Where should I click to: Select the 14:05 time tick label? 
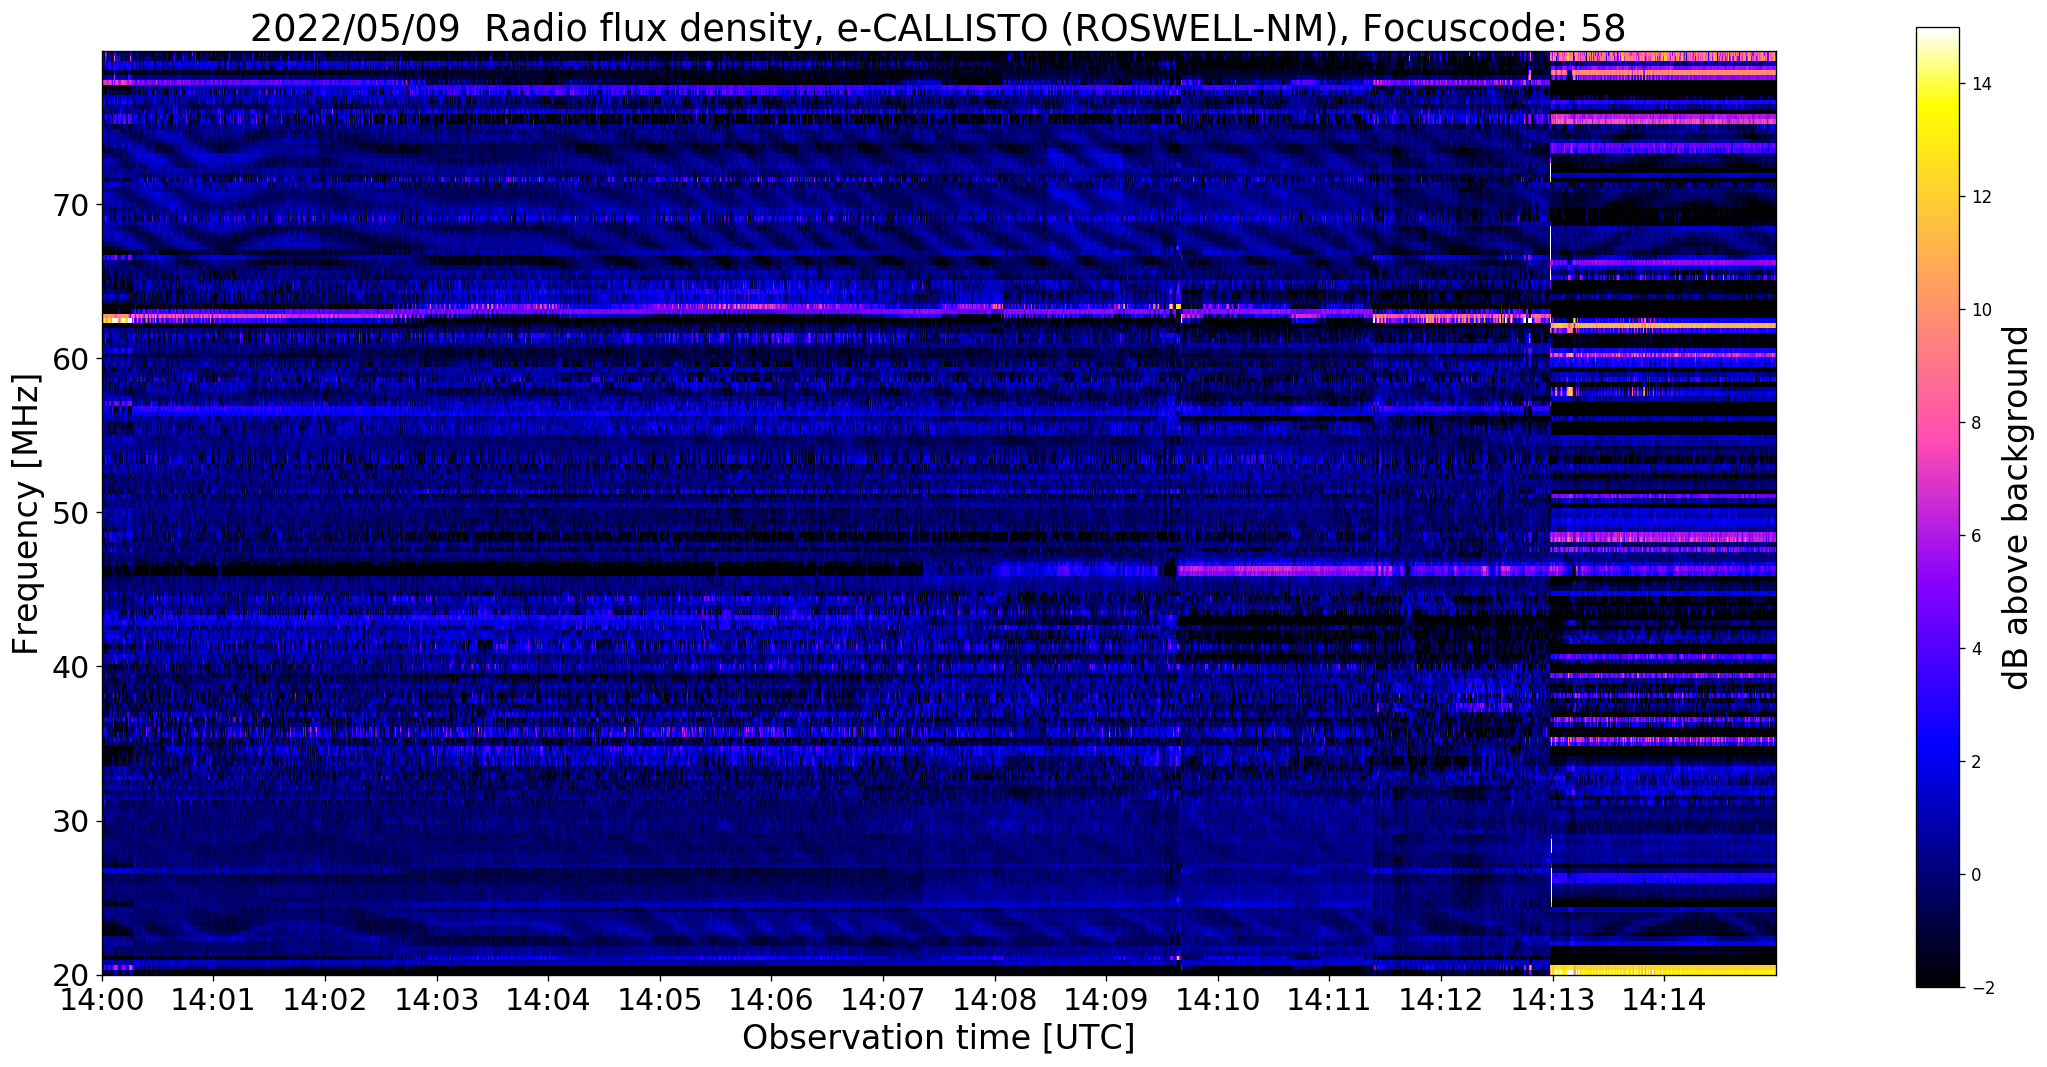pos(660,998)
